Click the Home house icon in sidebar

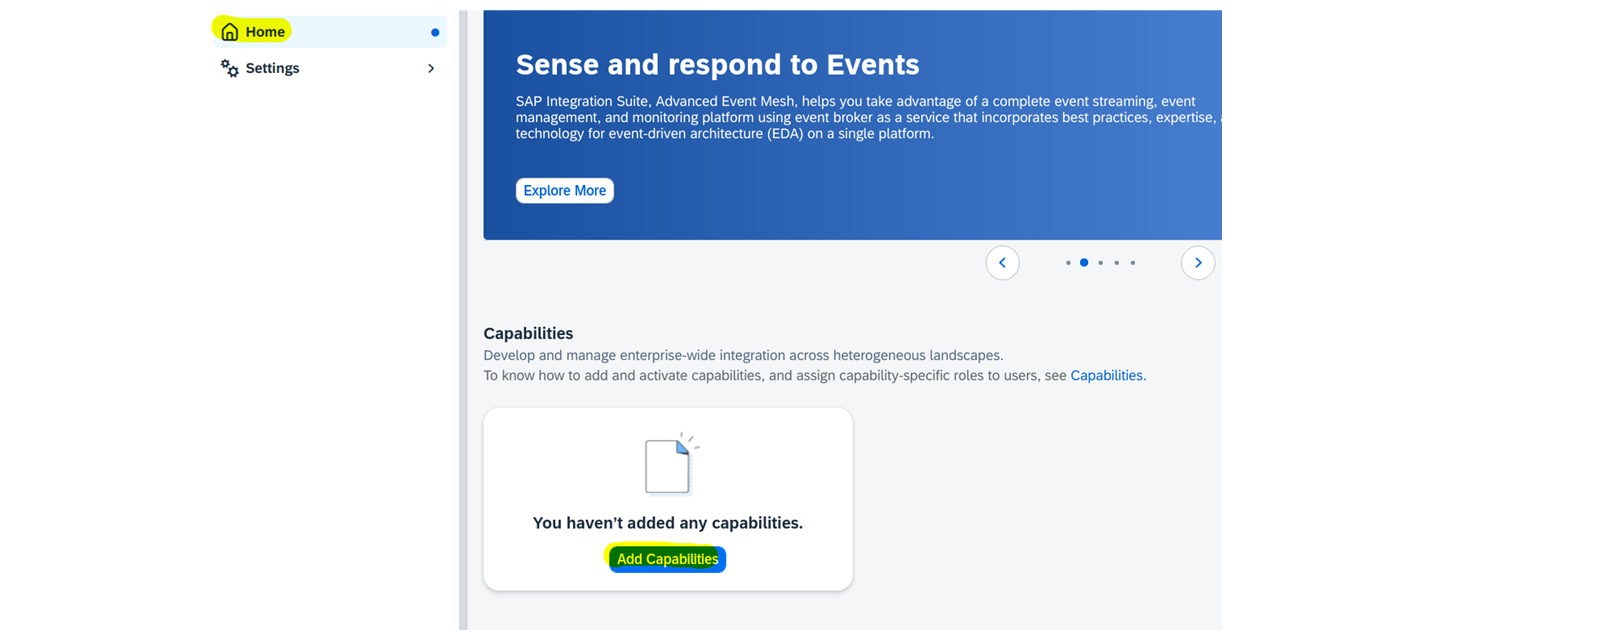click(x=230, y=32)
